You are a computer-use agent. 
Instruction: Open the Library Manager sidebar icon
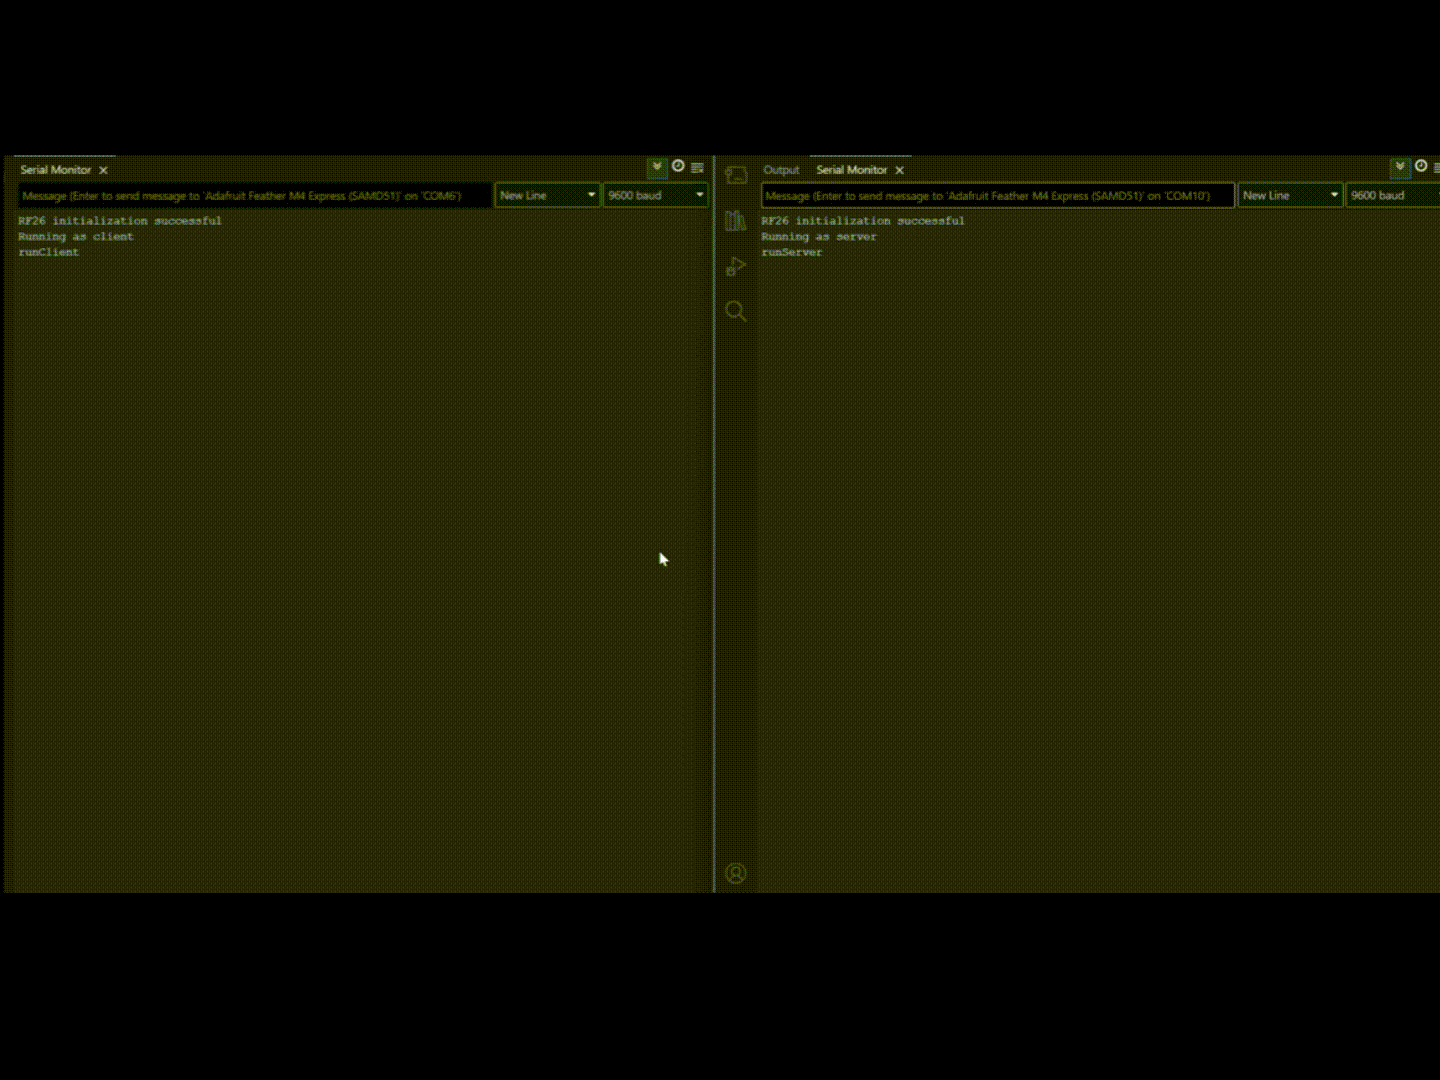[x=736, y=221]
